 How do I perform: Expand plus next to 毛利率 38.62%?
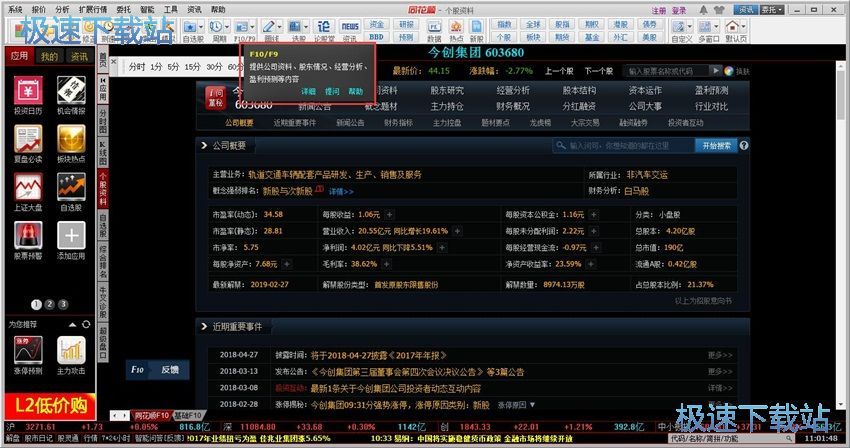click(387, 264)
